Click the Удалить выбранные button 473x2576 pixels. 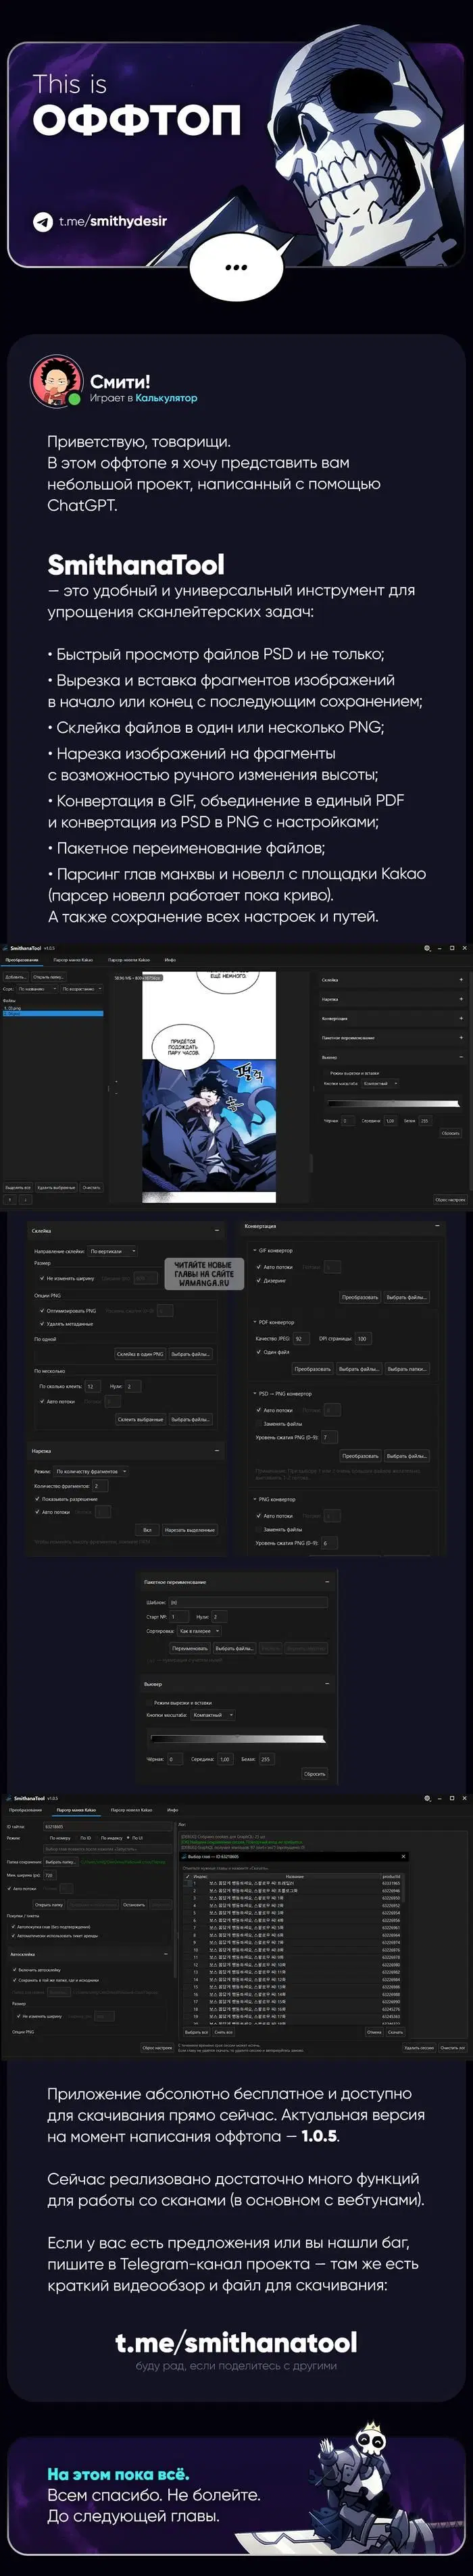[56, 1188]
